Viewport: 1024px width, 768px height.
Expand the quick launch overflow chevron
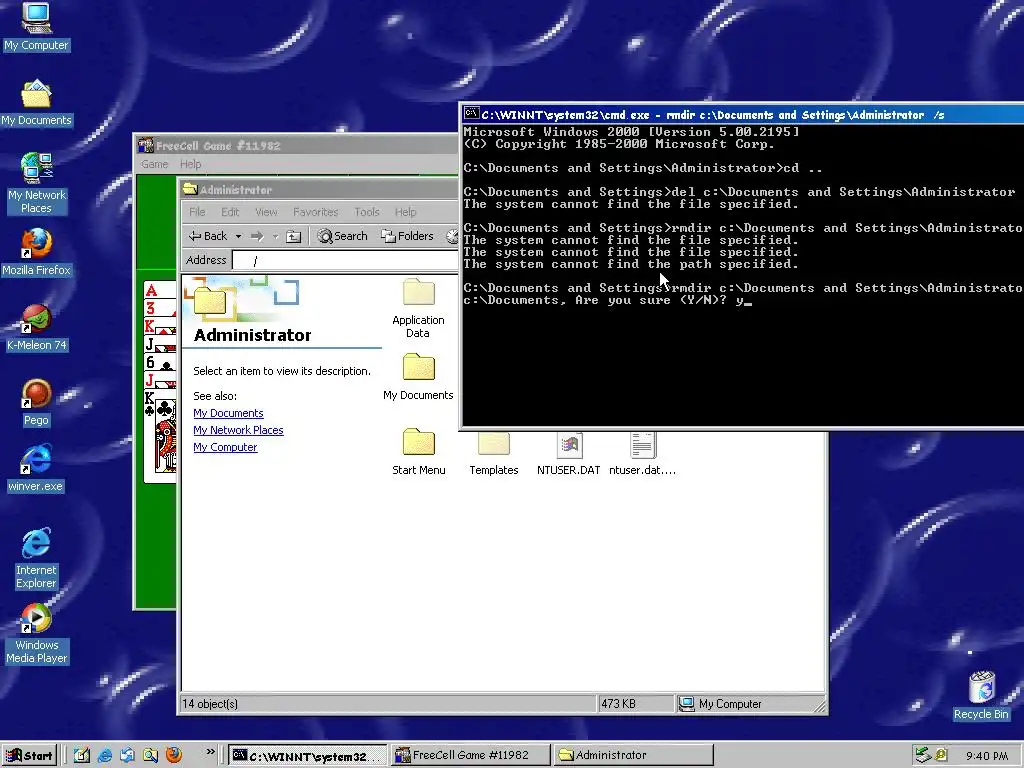[210, 752]
